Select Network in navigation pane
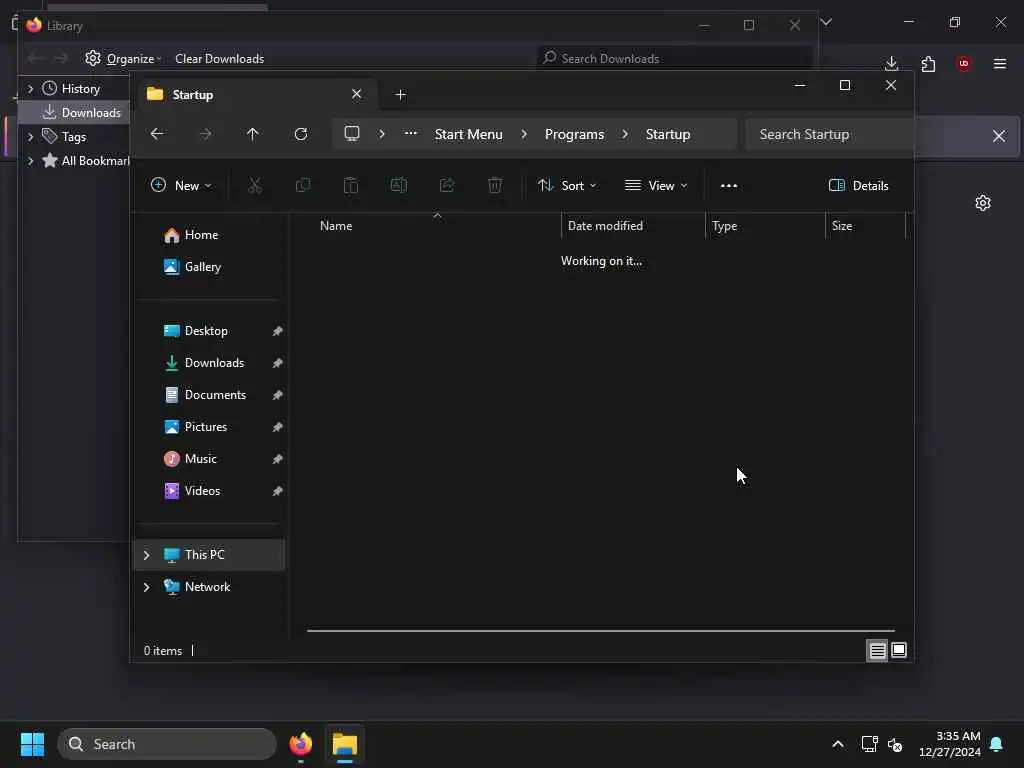1024x768 pixels. click(x=209, y=587)
